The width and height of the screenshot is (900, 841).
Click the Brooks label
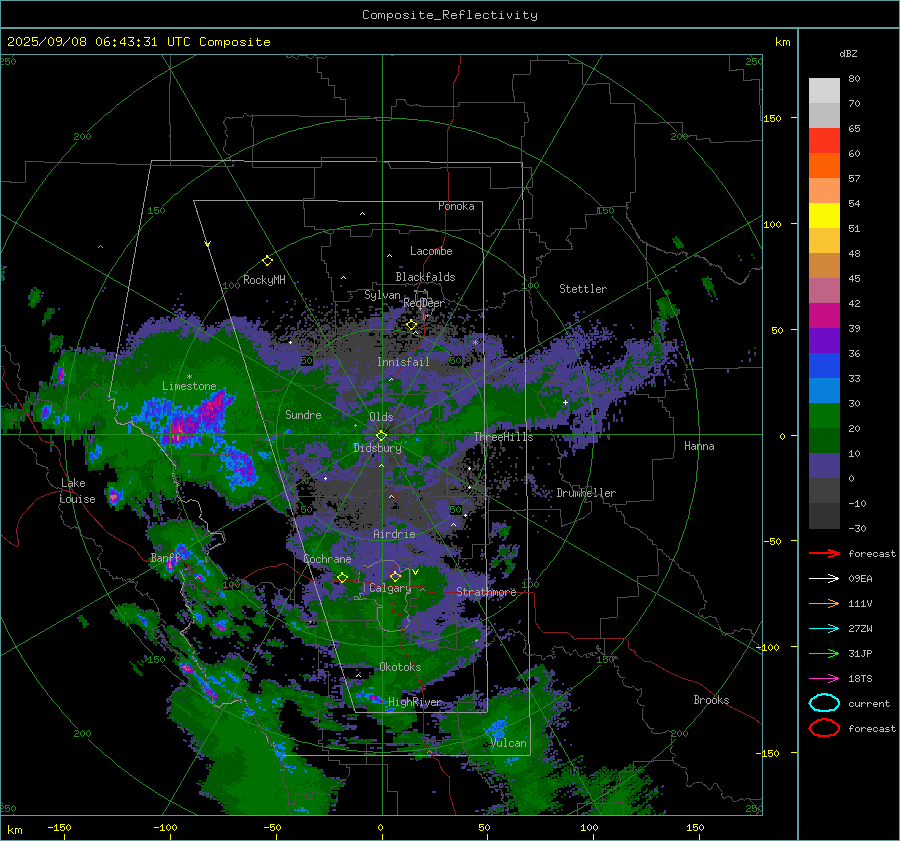point(711,700)
